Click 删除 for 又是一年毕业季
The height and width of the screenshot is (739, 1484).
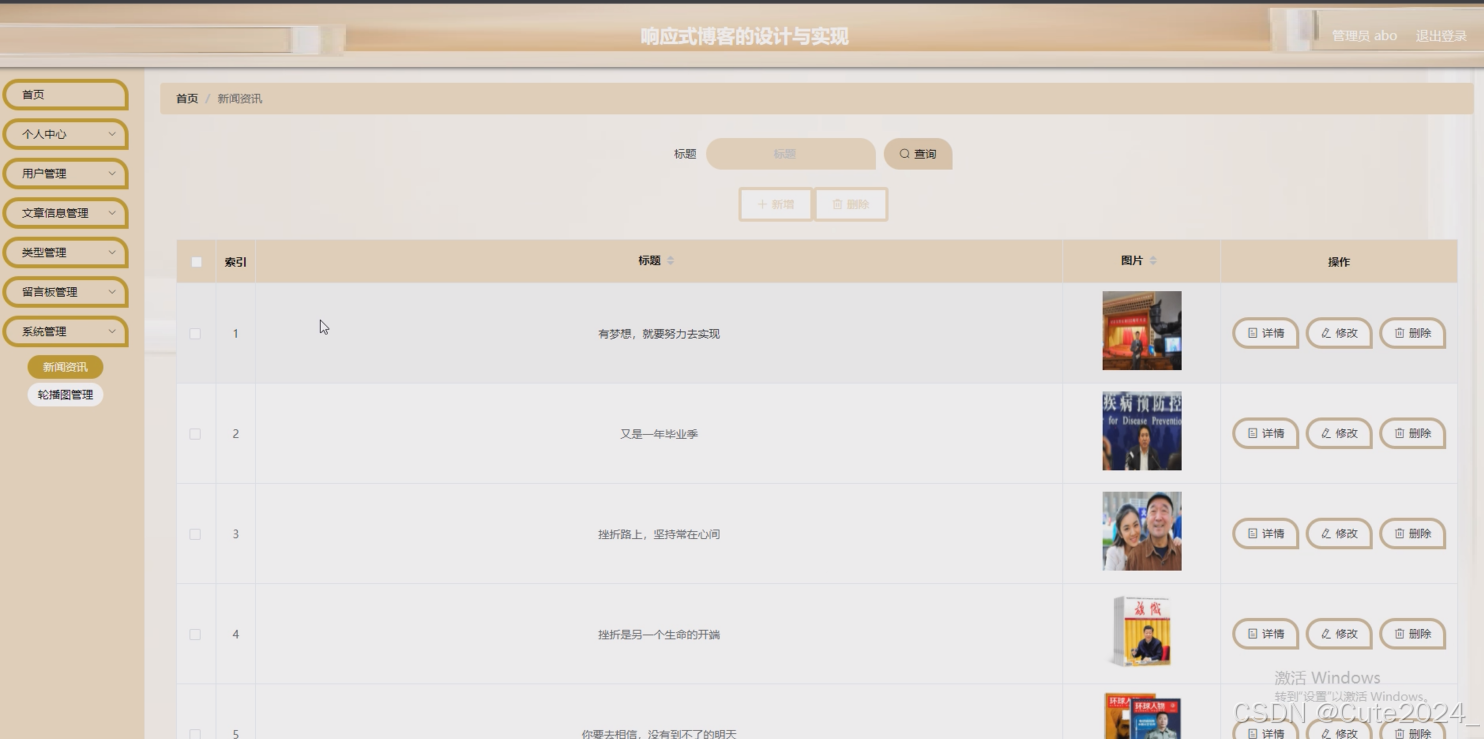pyautogui.click(x=1413, y=433)
